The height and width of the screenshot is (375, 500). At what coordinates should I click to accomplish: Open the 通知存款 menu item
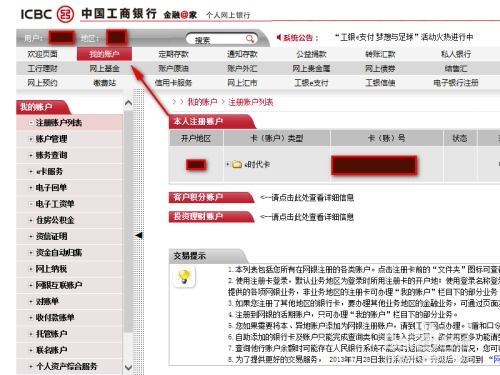coord(242,54)
